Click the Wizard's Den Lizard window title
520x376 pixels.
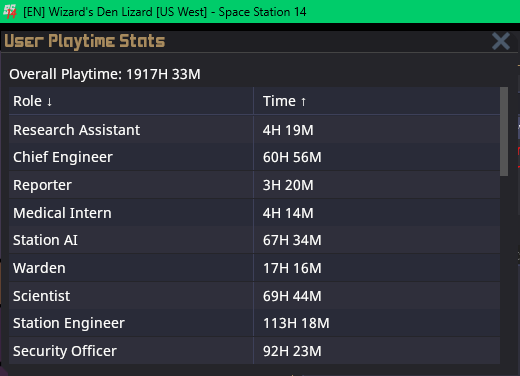point(165,12)
